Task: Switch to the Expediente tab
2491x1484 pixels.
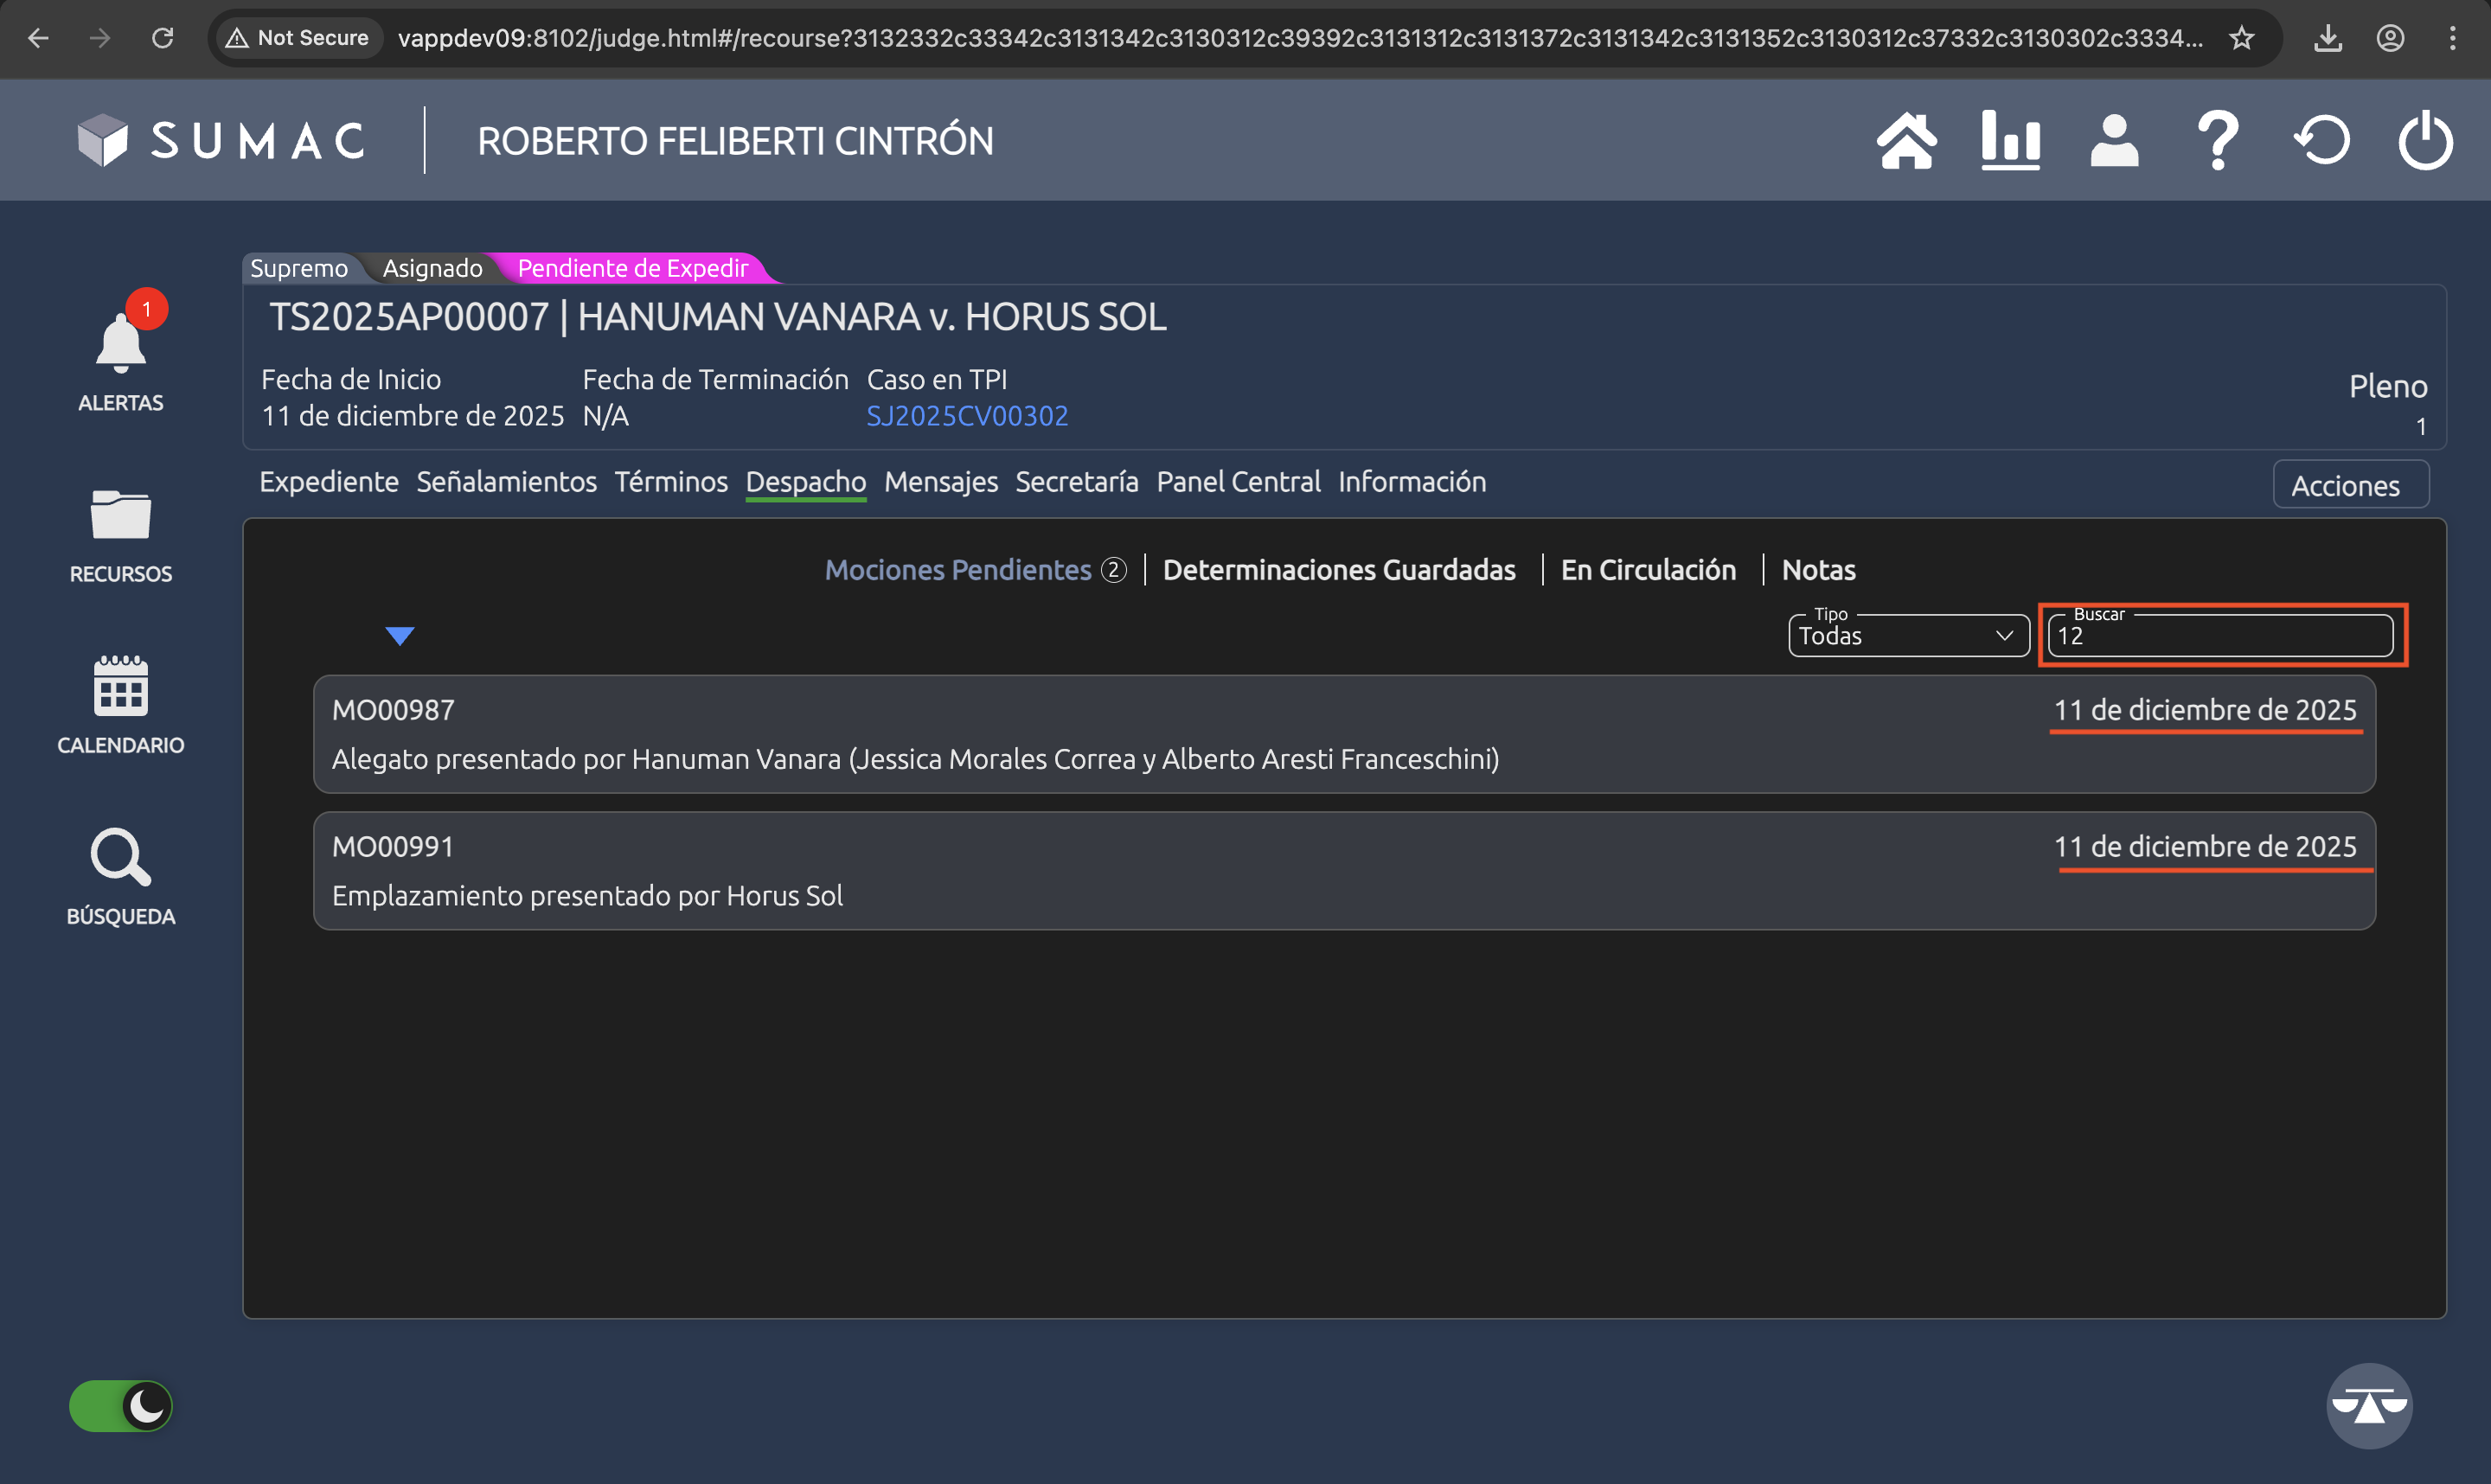Action: point(329,482)
